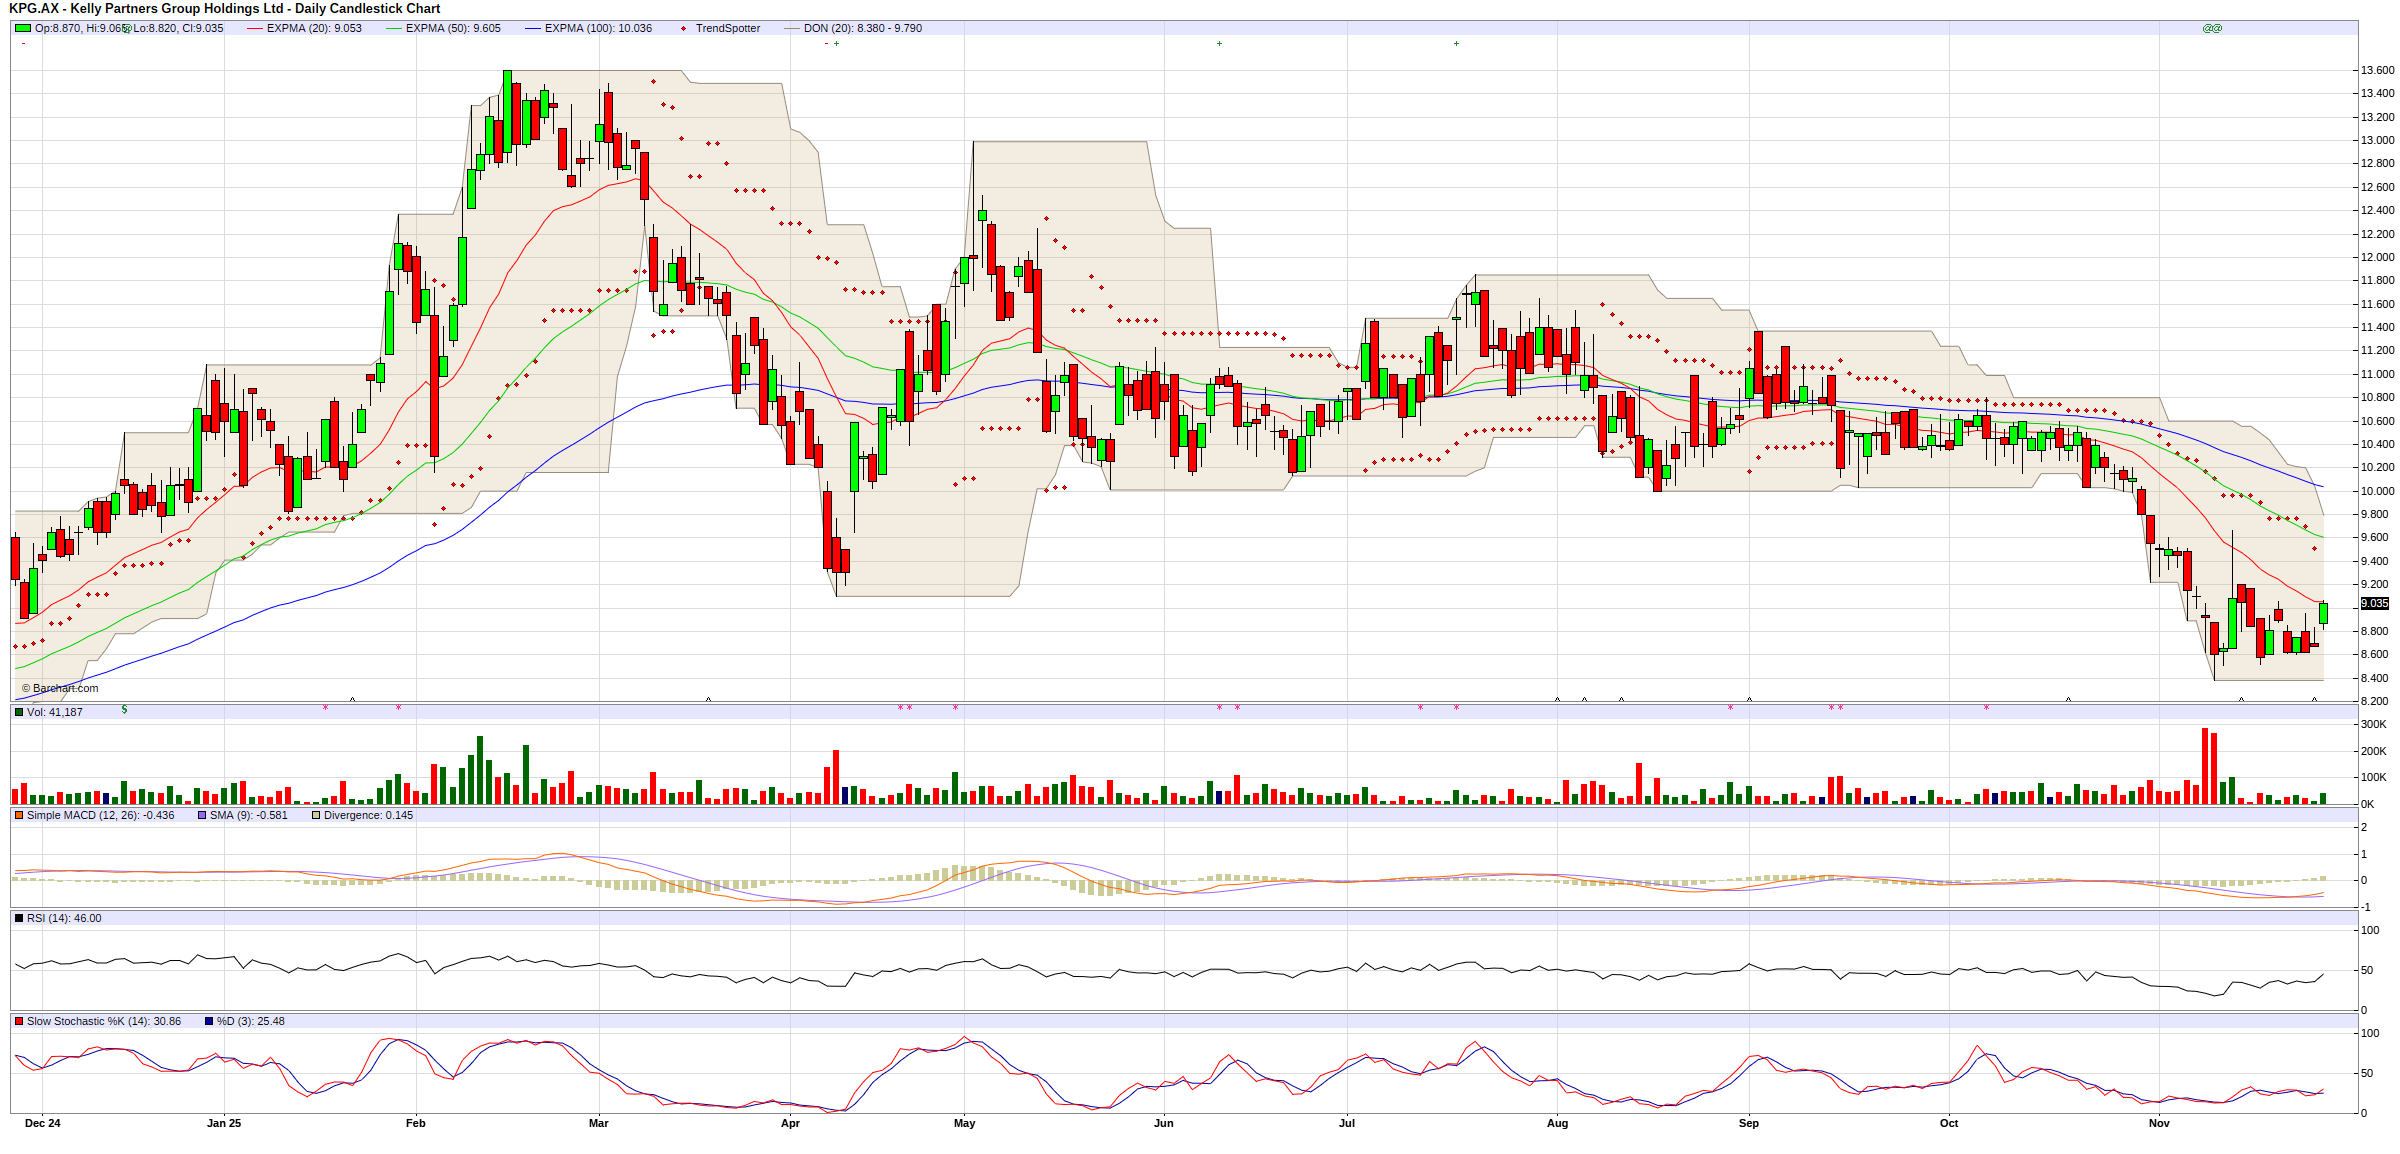Click the May label on the date axis
This screenshot has width=2400, height=1154.
(964, 1123)
